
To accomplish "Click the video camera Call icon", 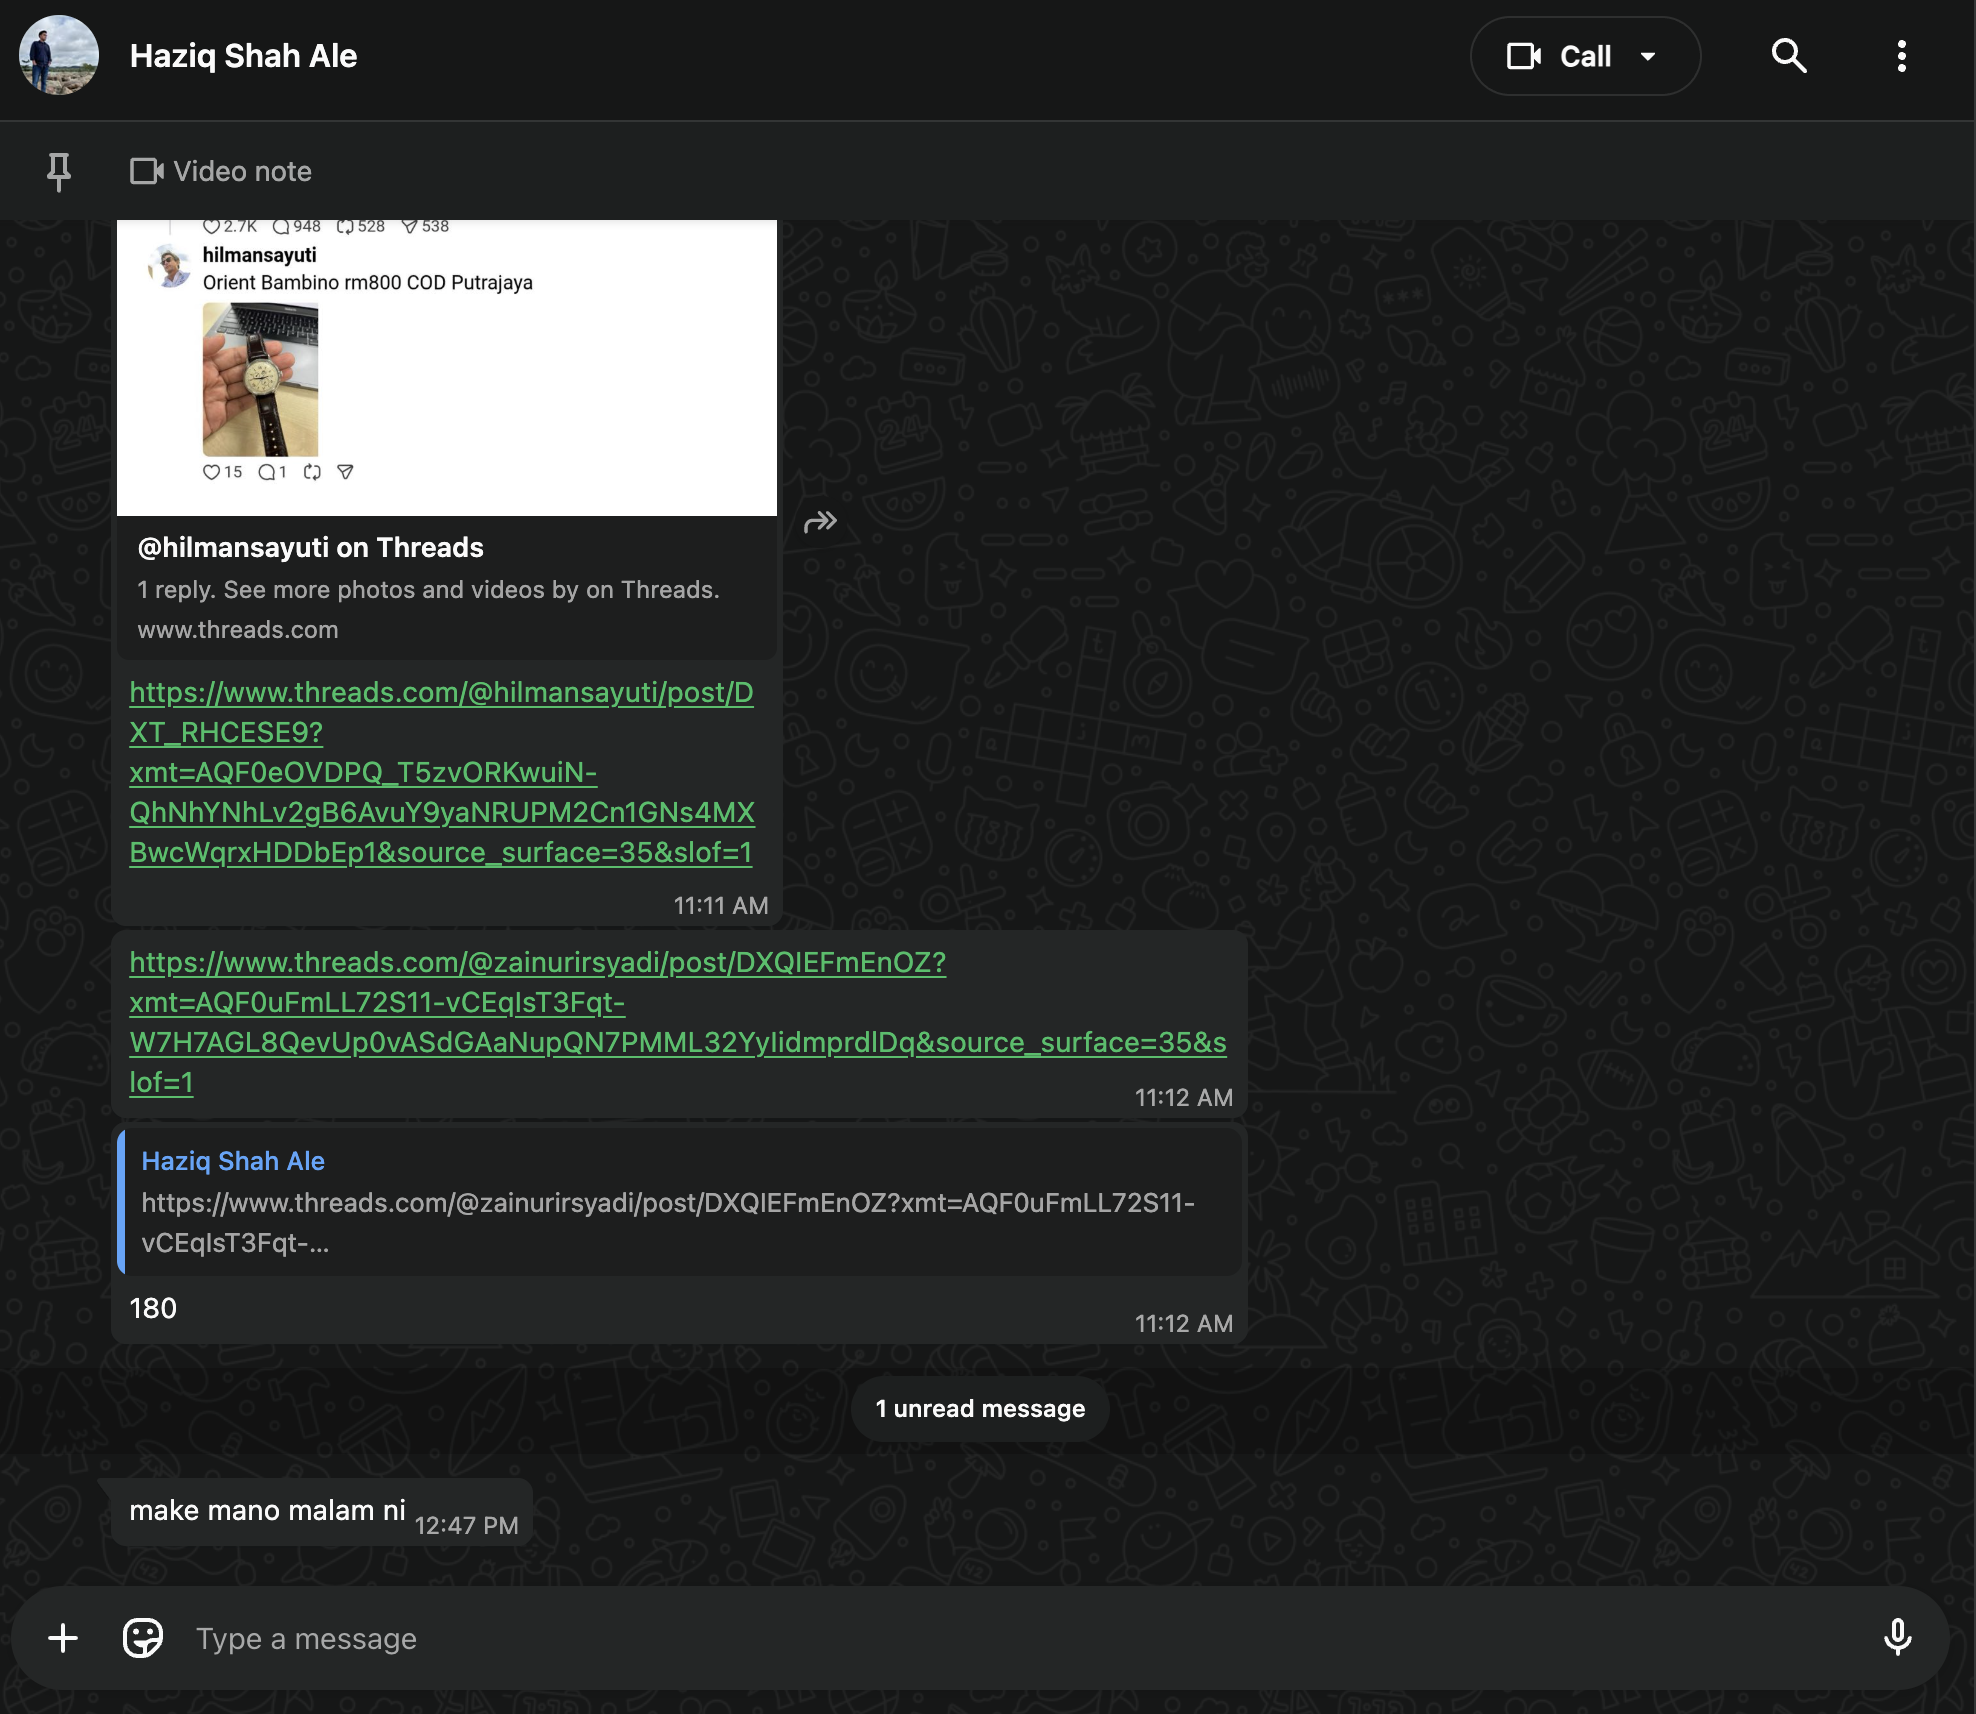I will [x=1524, y=56].
